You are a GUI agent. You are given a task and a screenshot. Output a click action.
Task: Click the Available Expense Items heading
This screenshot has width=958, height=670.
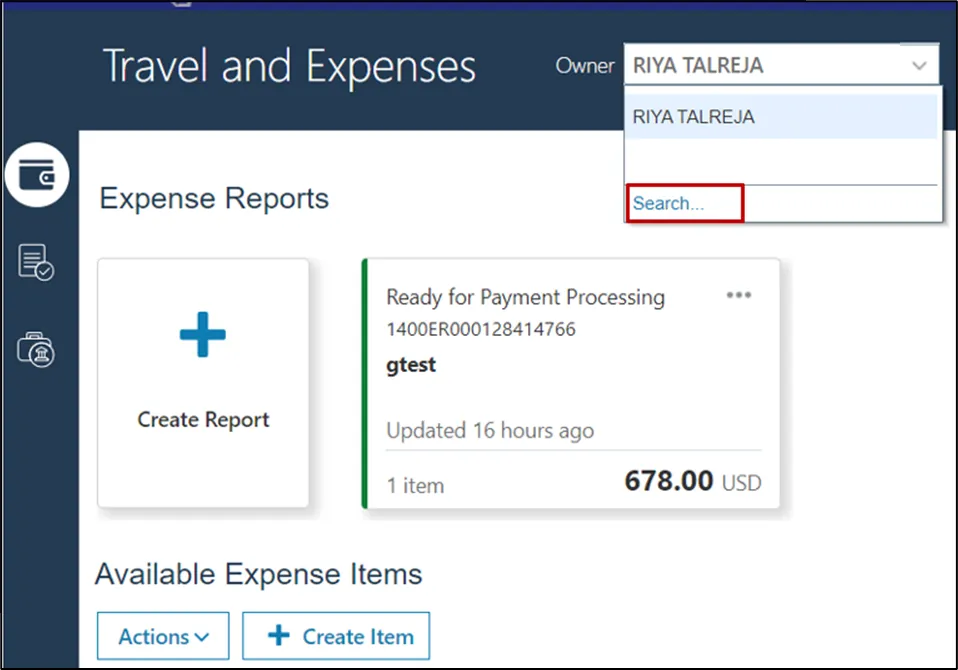coord(258,574)
